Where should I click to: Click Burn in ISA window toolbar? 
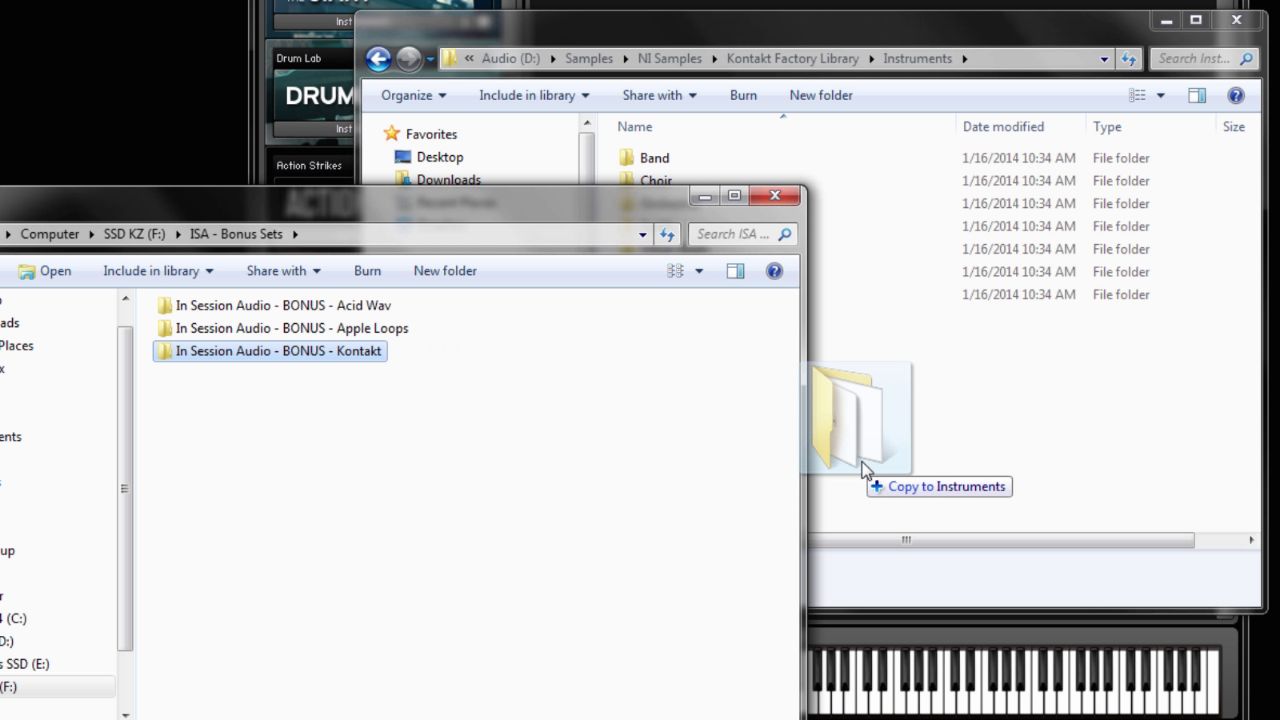pos(367,271)
